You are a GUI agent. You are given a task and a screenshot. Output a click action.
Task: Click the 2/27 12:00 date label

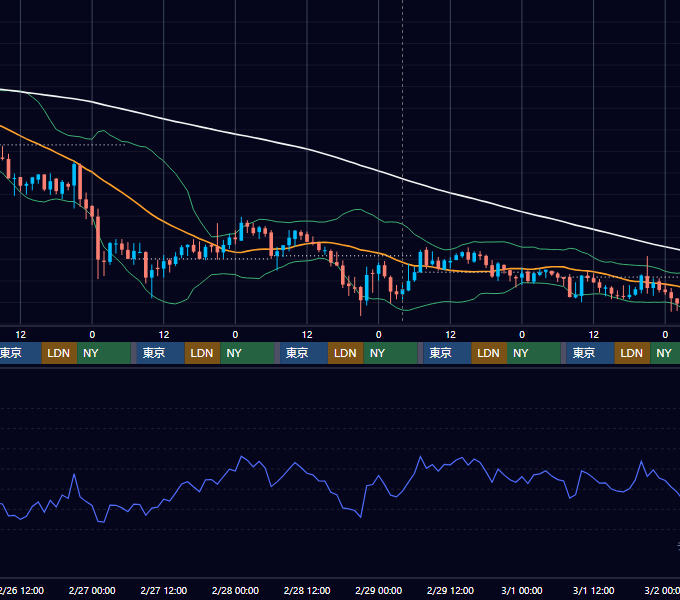tap(163, 590)
